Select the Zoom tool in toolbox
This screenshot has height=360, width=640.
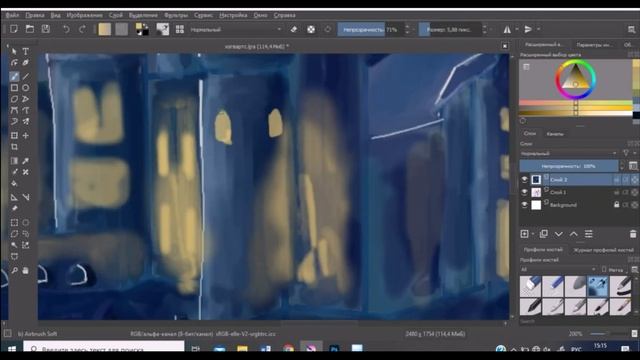(14, 270)
